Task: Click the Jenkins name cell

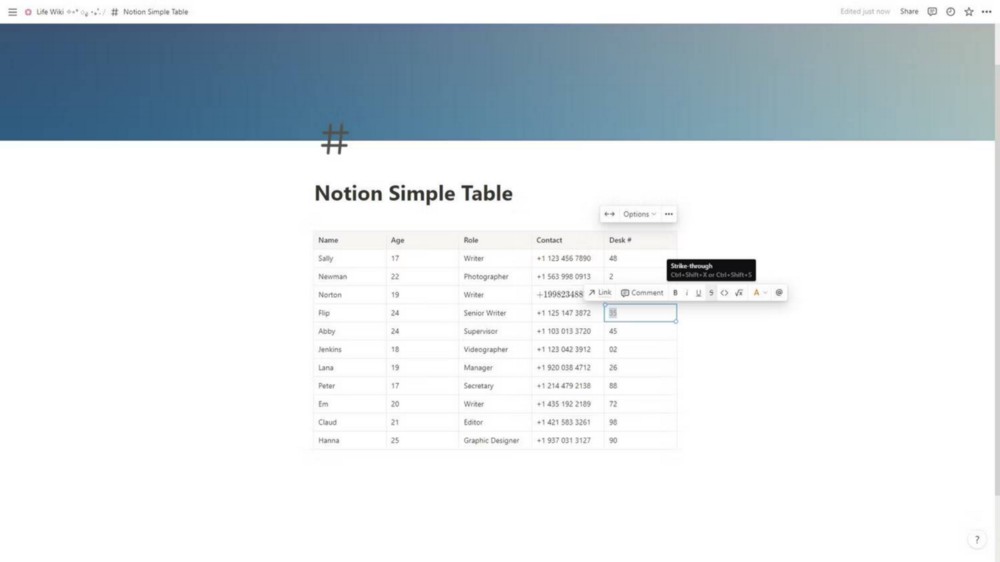Action: tap(349, 350)
